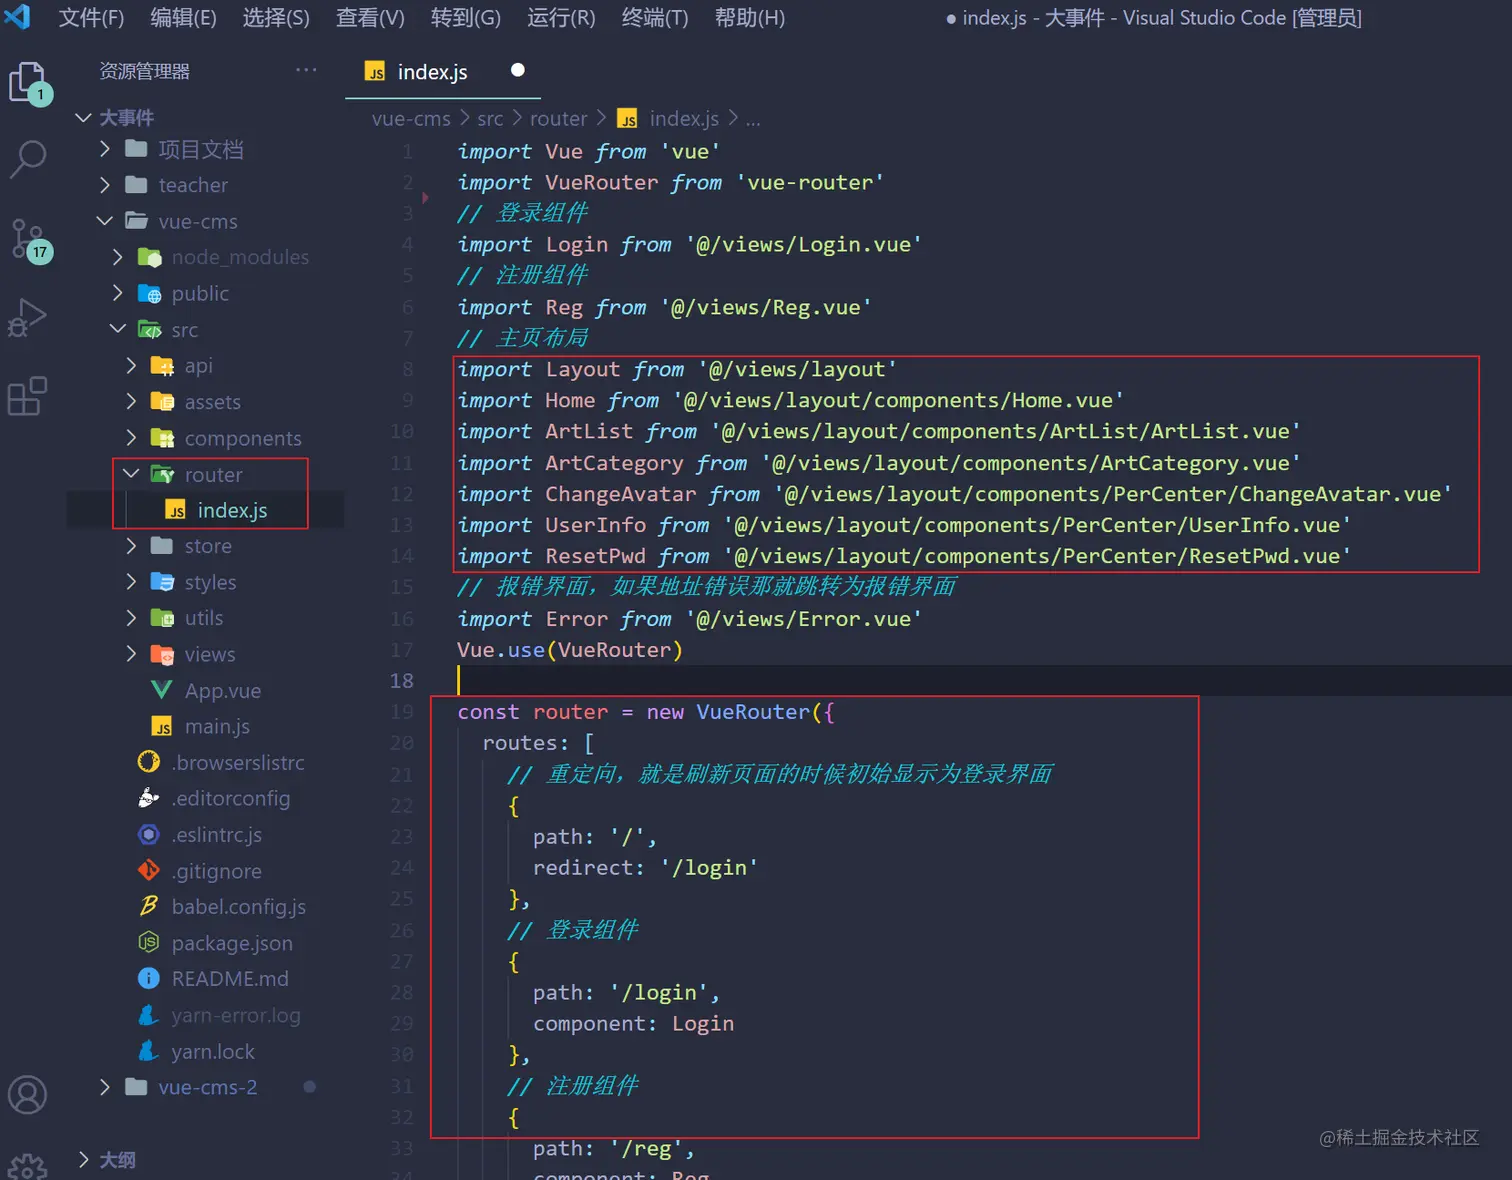Expand the store folder chevron
Image resolution: width=1512 pixels, height=1180 pixels.
131,545
